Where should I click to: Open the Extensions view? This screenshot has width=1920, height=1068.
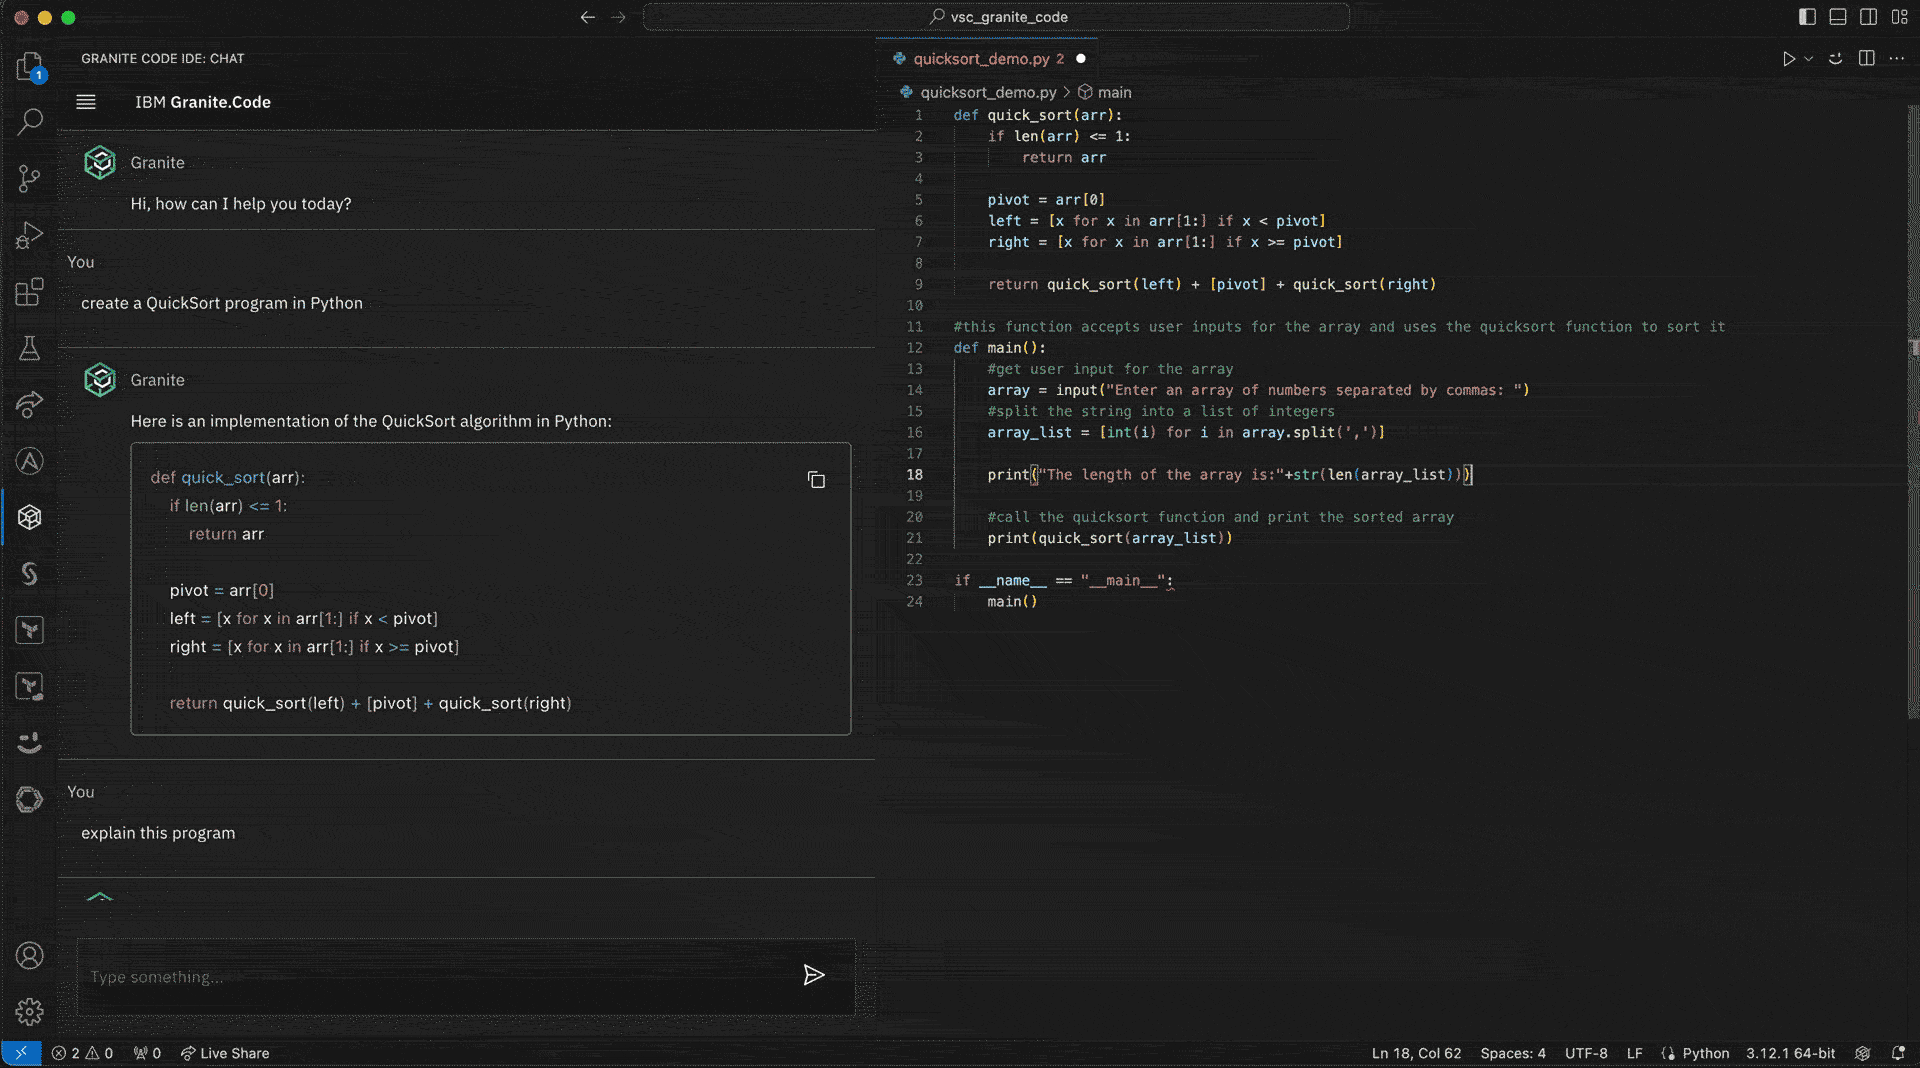(x=29, y=292)
